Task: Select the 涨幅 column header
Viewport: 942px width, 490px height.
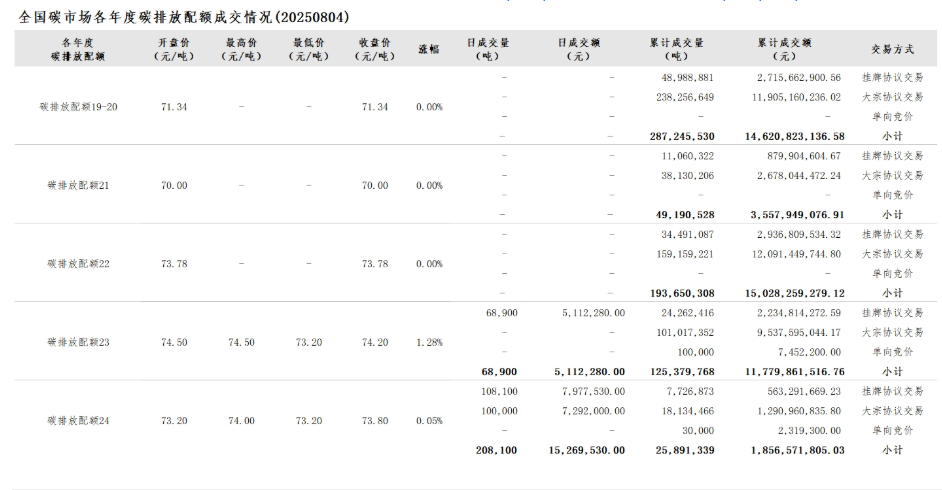Action: click(428, 49)
